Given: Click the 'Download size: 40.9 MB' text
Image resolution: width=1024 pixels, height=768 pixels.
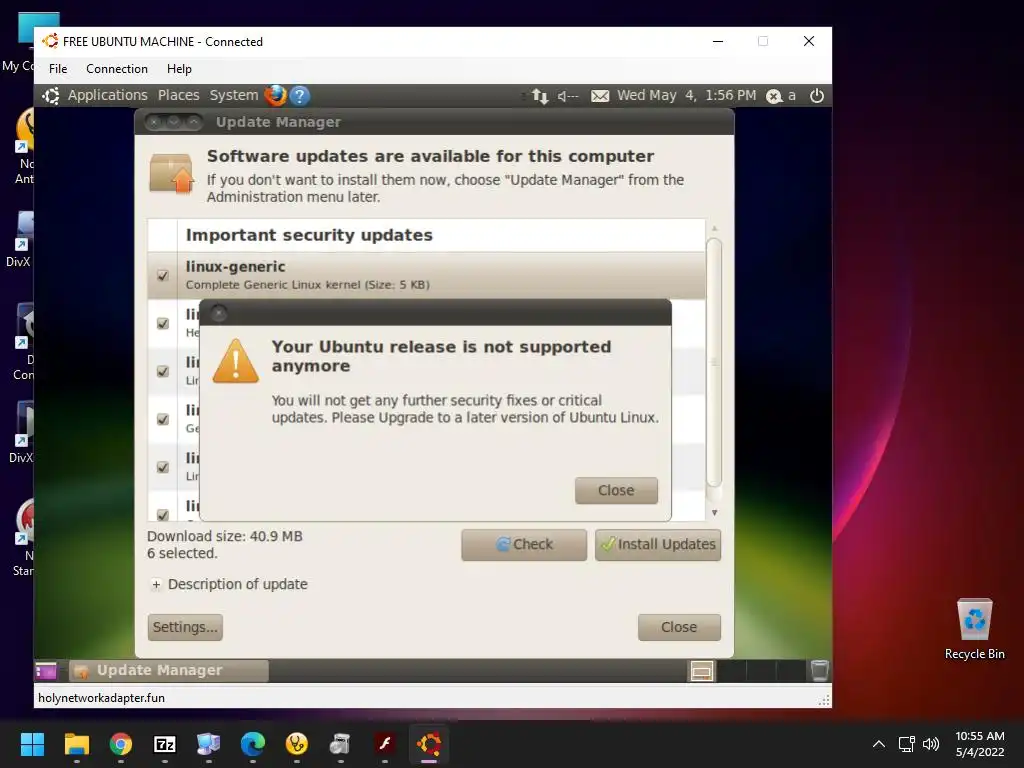Looking at the screenshot, I should coord(225,536).
